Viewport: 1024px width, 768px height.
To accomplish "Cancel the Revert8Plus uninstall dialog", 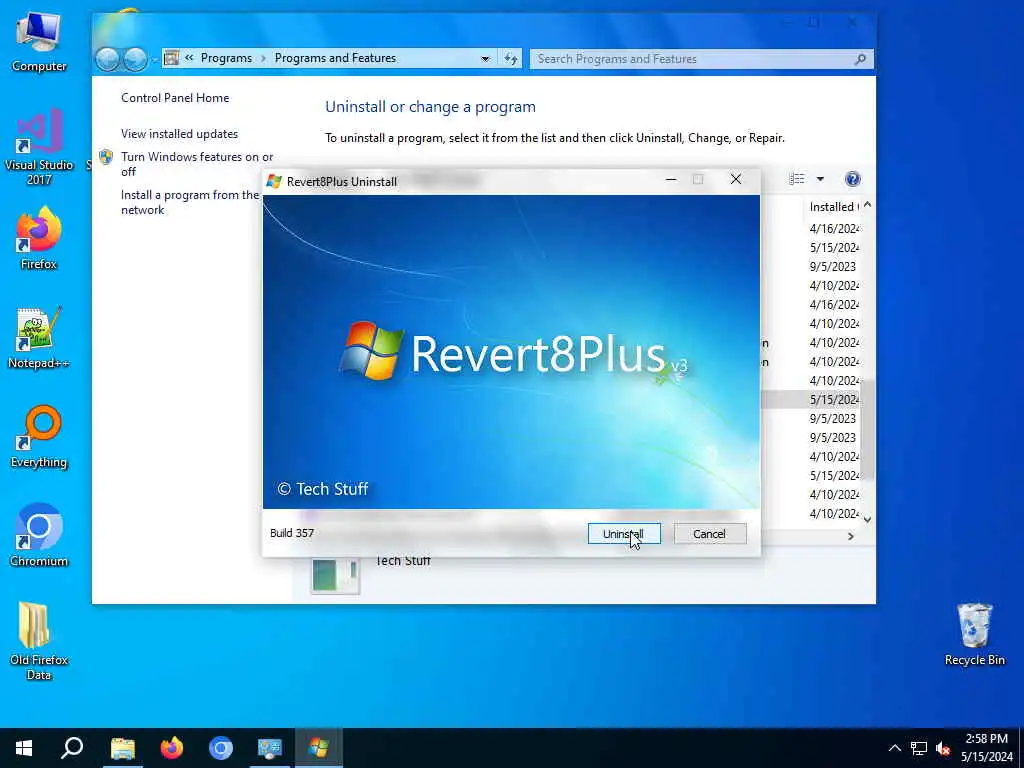I will [x=709, y=534].
